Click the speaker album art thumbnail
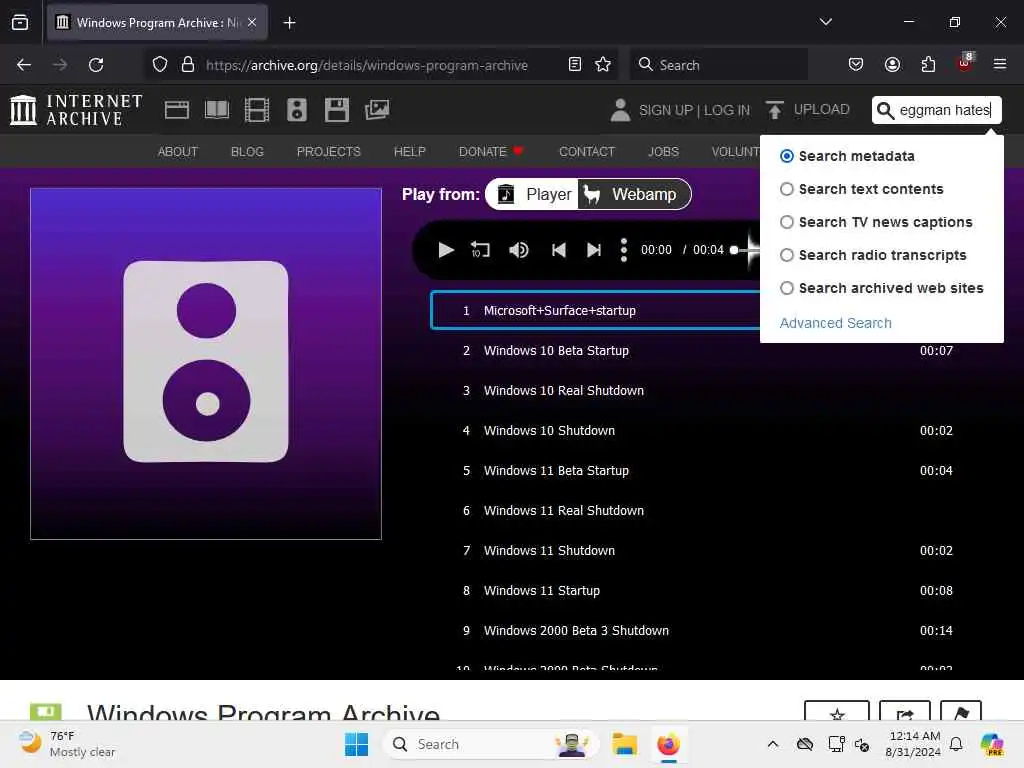1024x768 pixels. pos(206,364)
